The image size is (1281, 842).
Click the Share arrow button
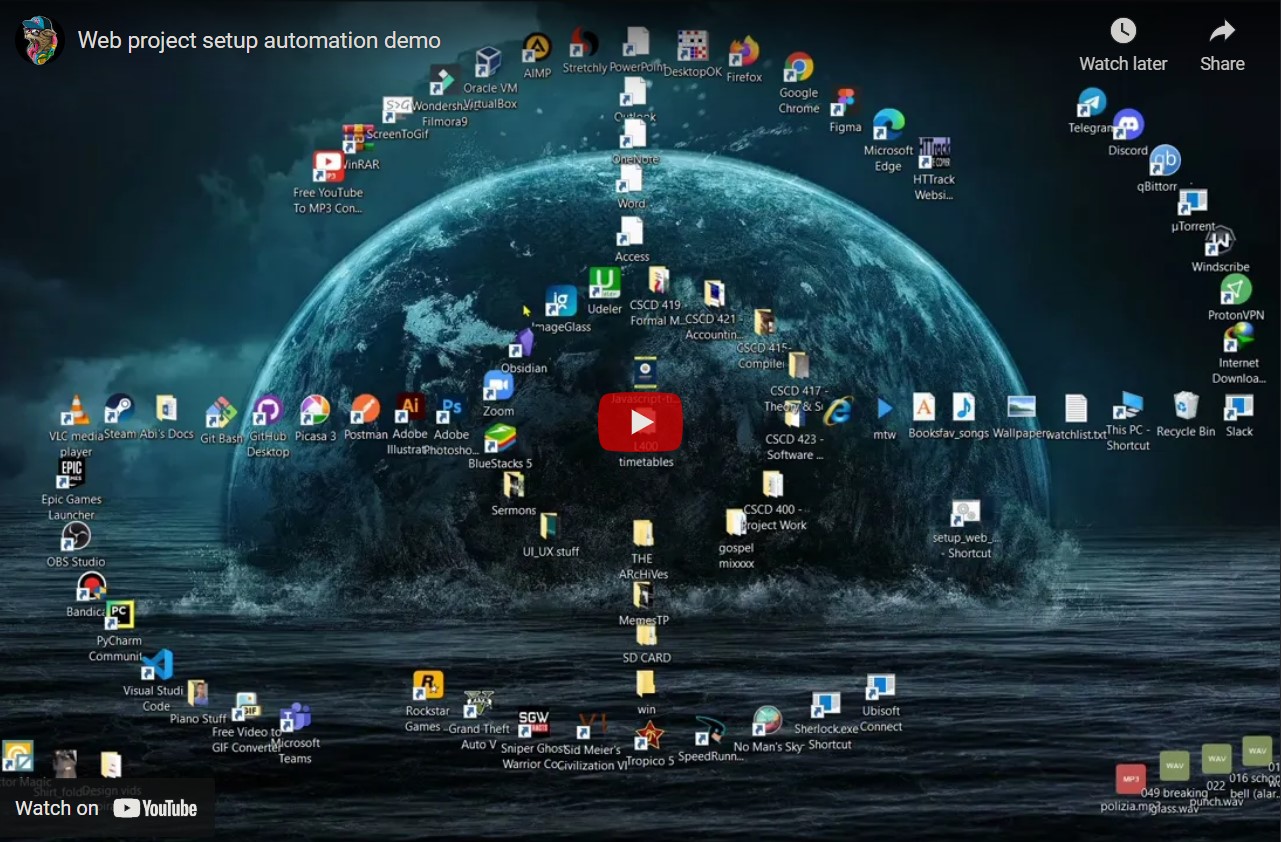click(1222, 31)
